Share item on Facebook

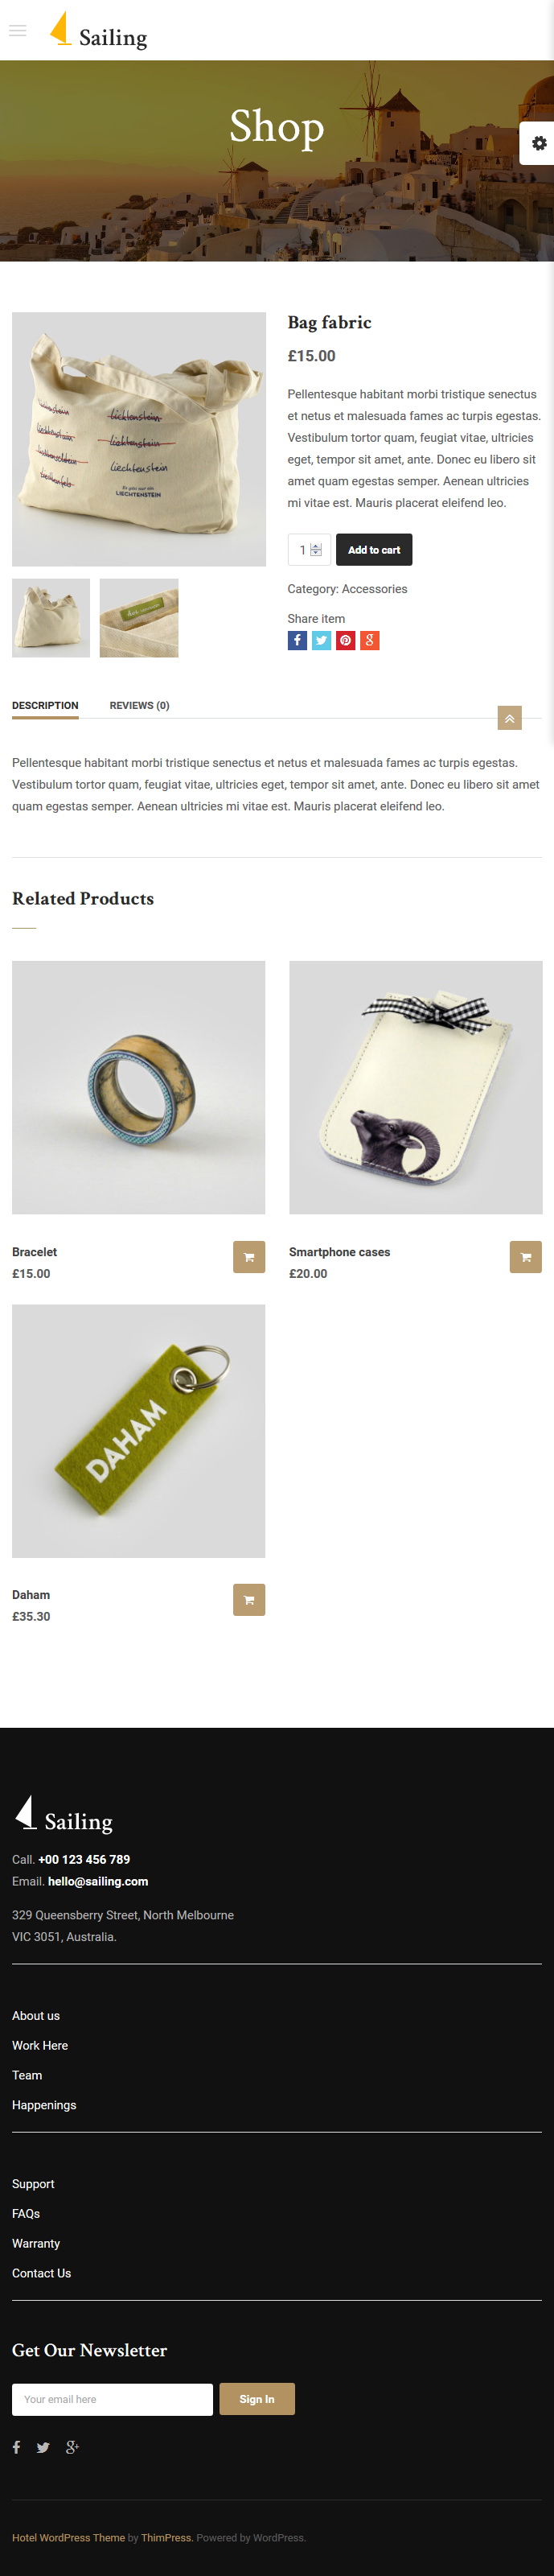pos(297,641)
